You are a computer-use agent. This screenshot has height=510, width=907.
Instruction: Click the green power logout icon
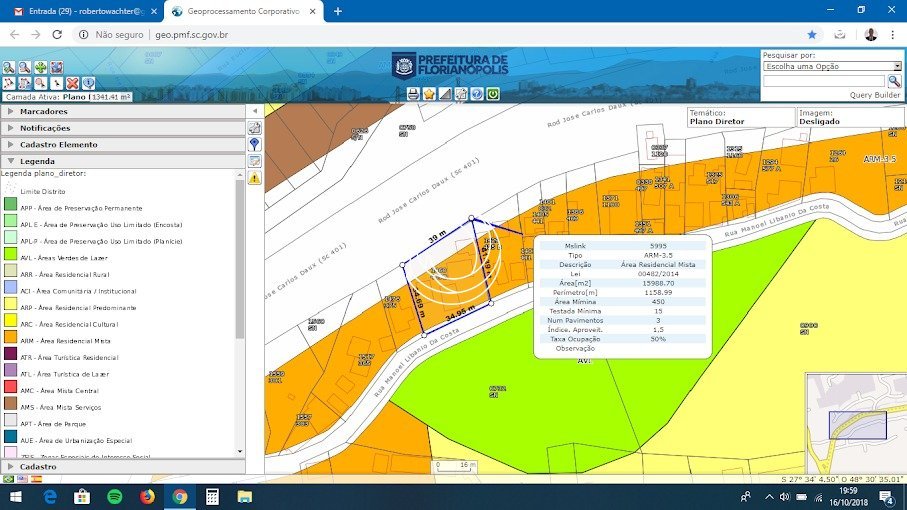493,94
